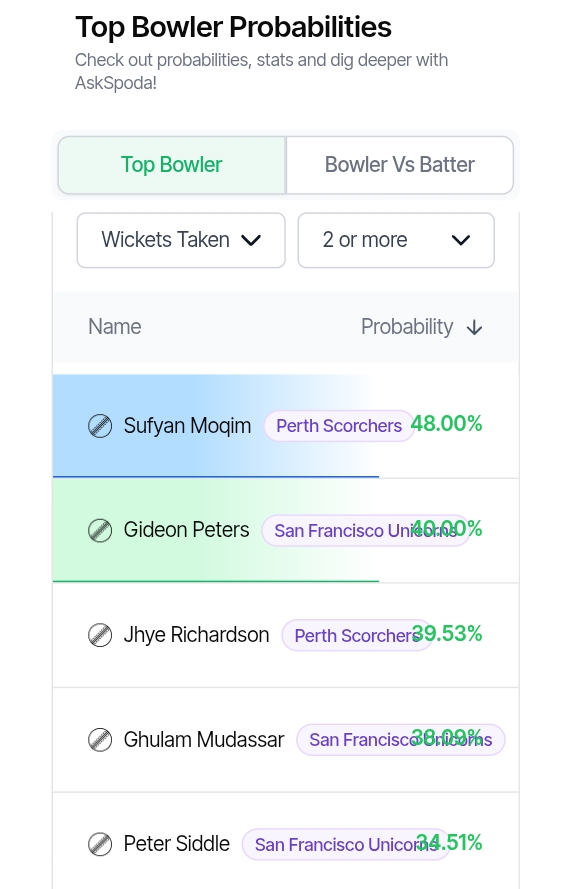Click the cricket ball icon beside Ghulam Mudassar
The height and width of the screenshot is (889, 568).
(100, 740)
